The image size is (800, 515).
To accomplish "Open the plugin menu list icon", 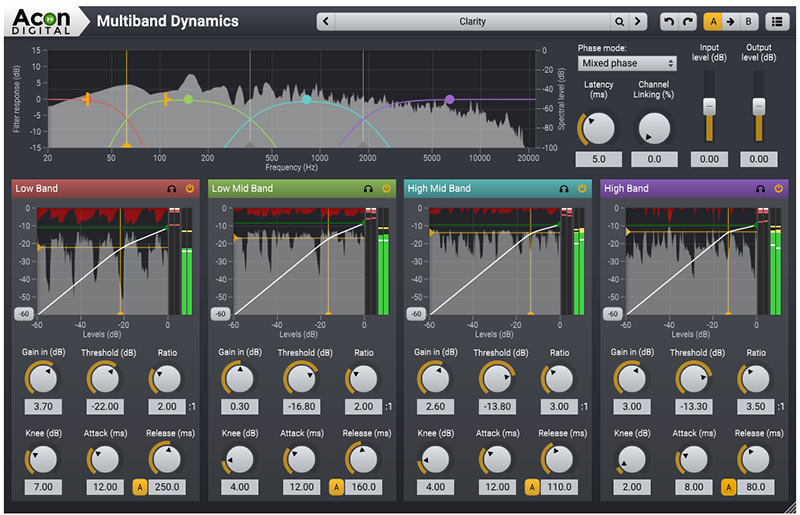I will pyautogui.click(x=777, y=21).
